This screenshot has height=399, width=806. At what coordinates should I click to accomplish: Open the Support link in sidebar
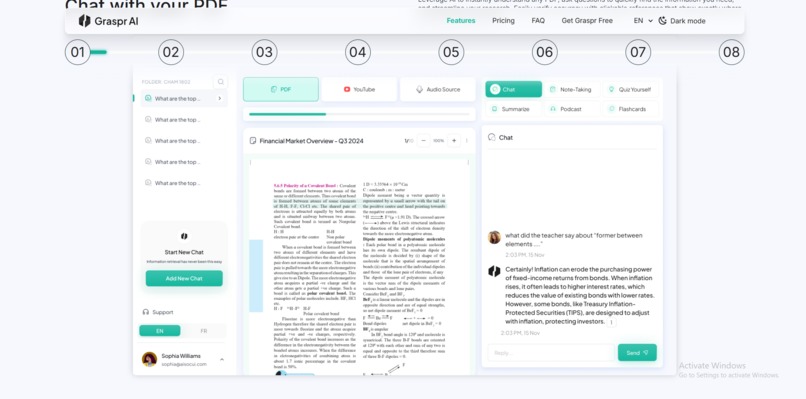[158, 312]
